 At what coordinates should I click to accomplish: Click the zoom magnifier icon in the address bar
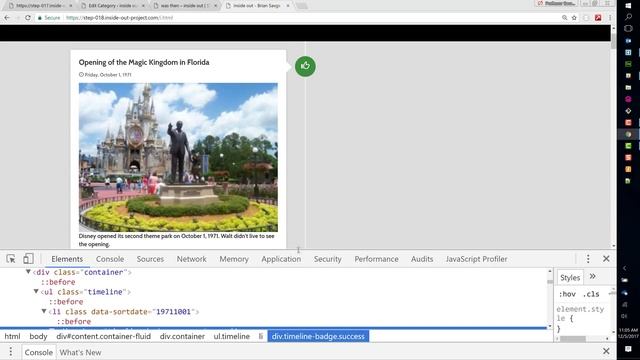click(564, 18)
